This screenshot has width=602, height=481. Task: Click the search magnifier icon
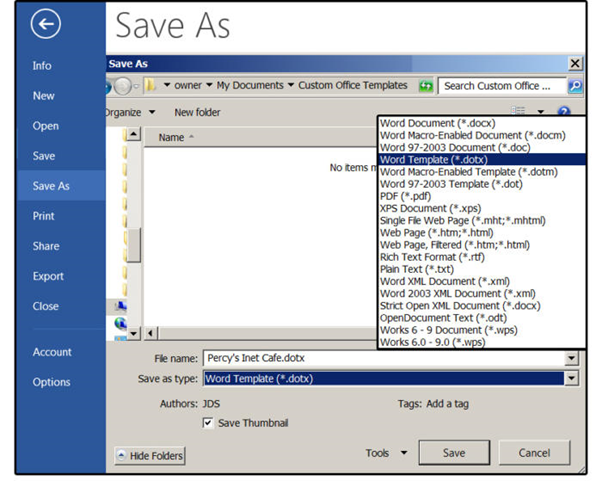tap(575, 86)
